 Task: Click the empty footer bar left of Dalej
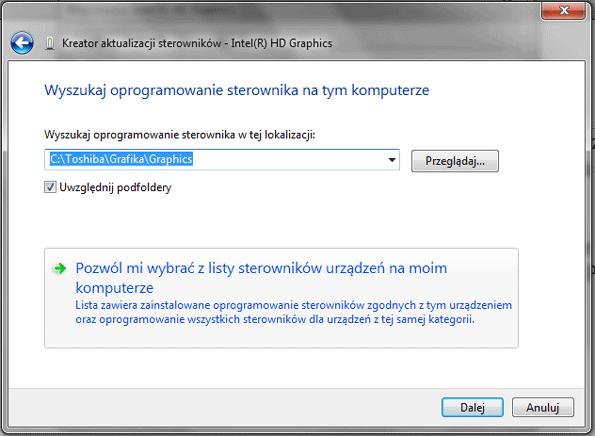pyautogui.click(x=224, y=407)
